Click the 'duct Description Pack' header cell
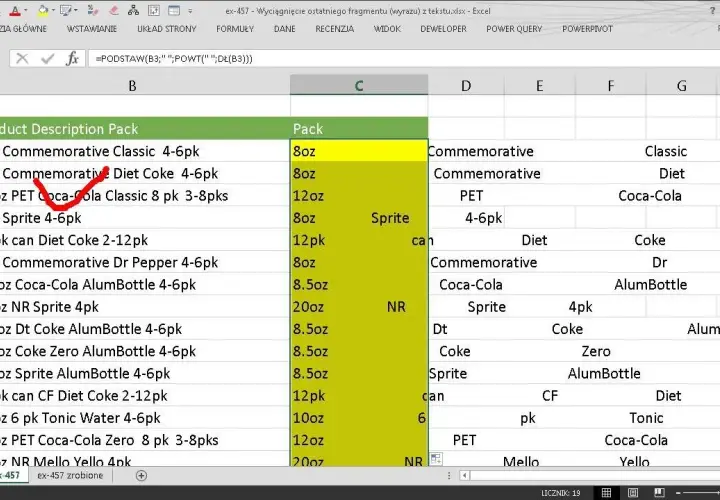 (145, 129)
